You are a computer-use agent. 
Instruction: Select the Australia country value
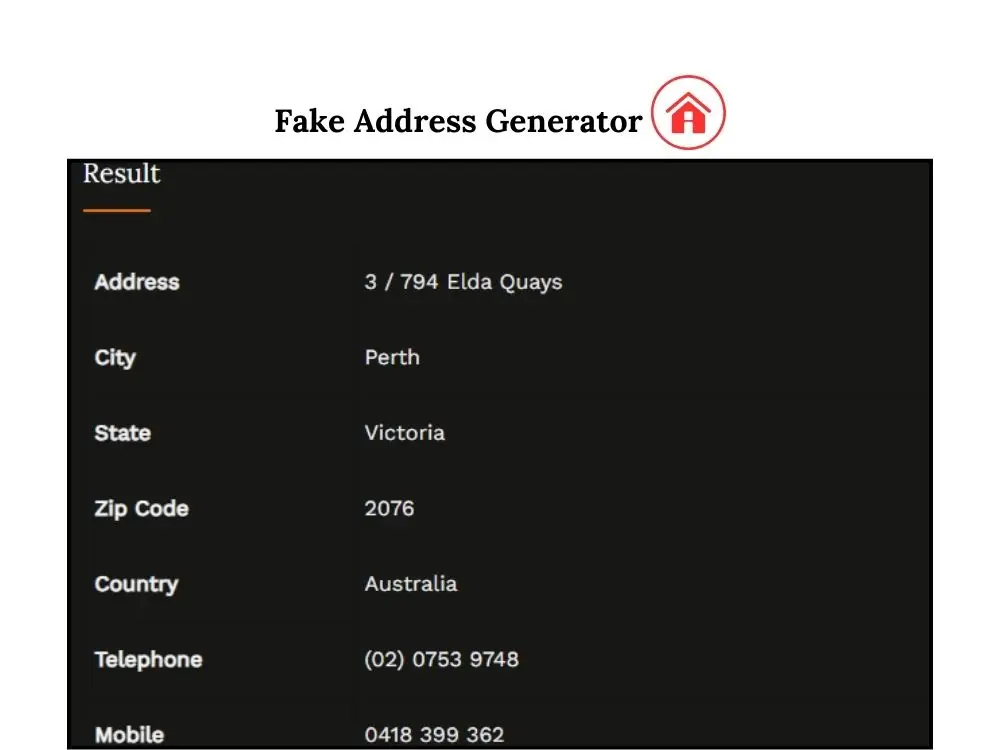pyautogui.click(x=410, y=584)
